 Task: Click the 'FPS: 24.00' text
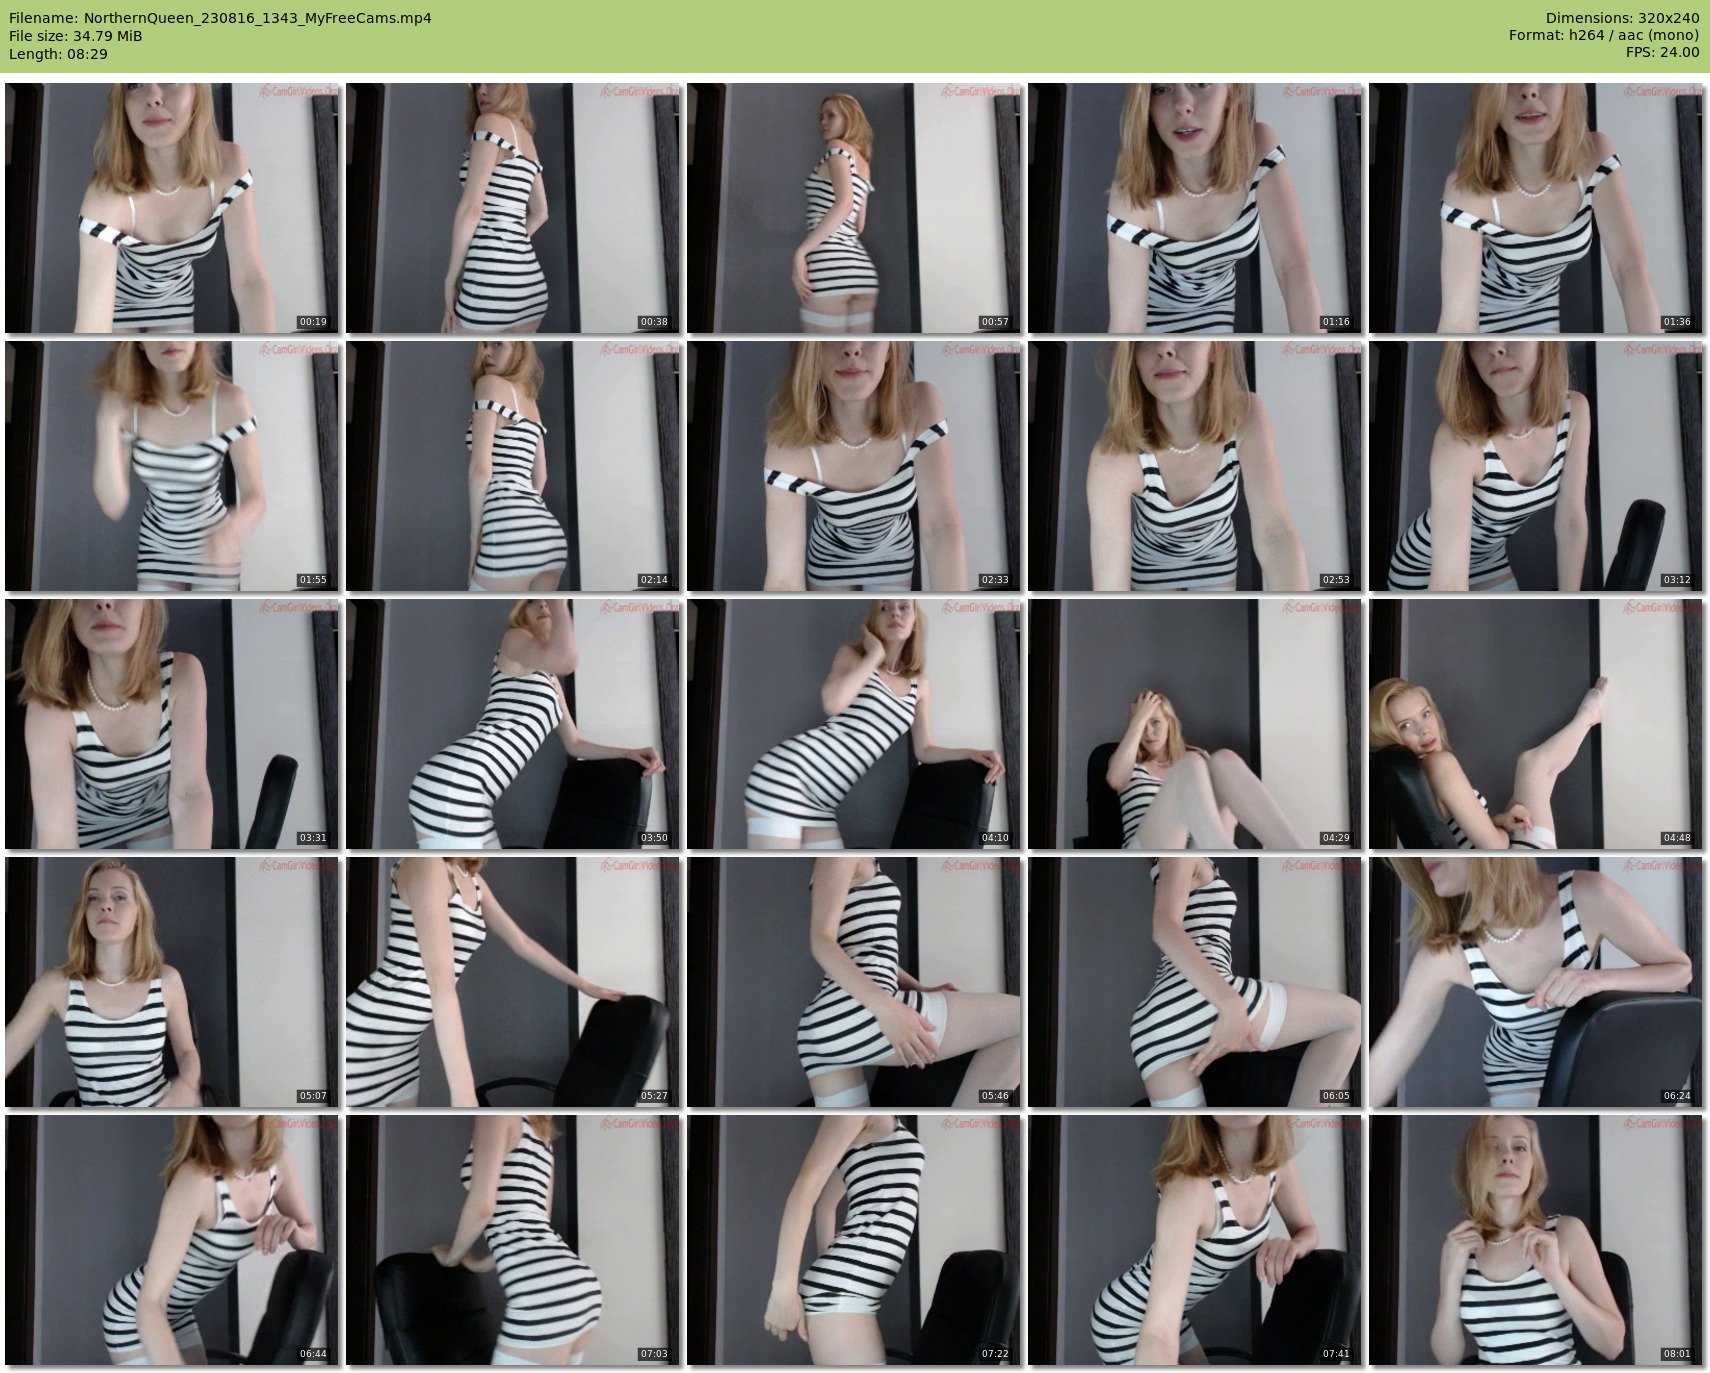pos(1662,52)
